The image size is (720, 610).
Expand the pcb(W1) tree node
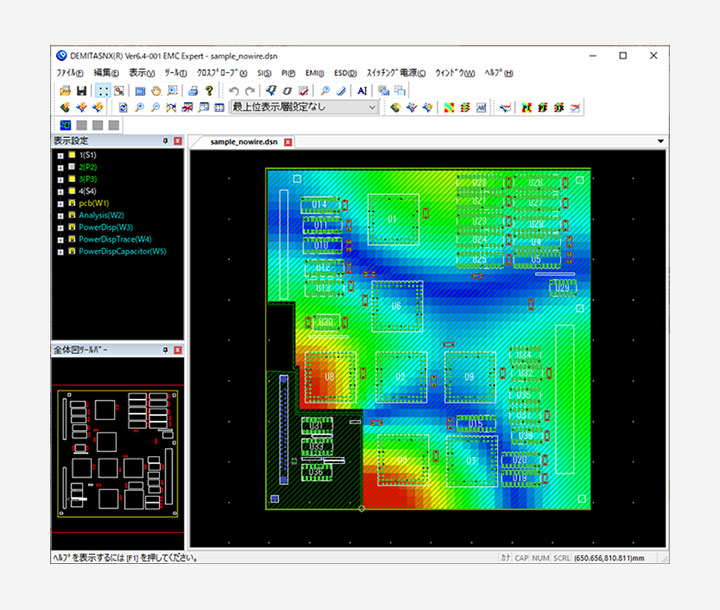[x=60, y=203]
